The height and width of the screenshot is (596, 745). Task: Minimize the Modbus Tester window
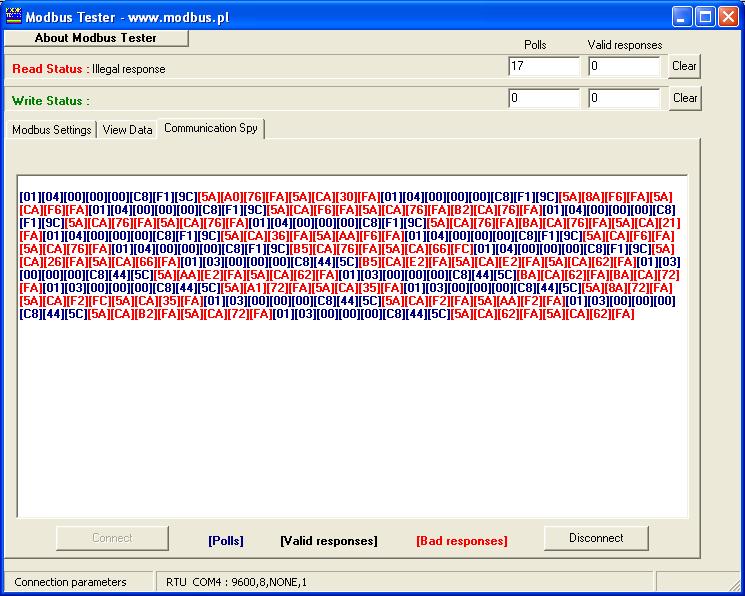tap(682, 17)
